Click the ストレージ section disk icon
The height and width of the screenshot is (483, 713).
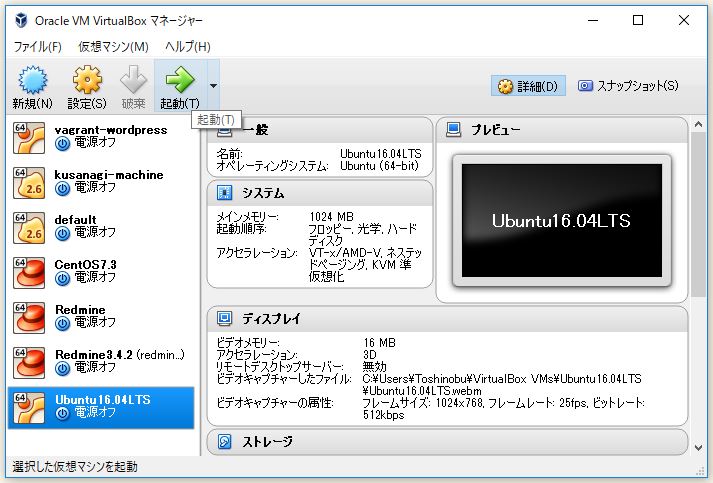[x=224, y=441]
